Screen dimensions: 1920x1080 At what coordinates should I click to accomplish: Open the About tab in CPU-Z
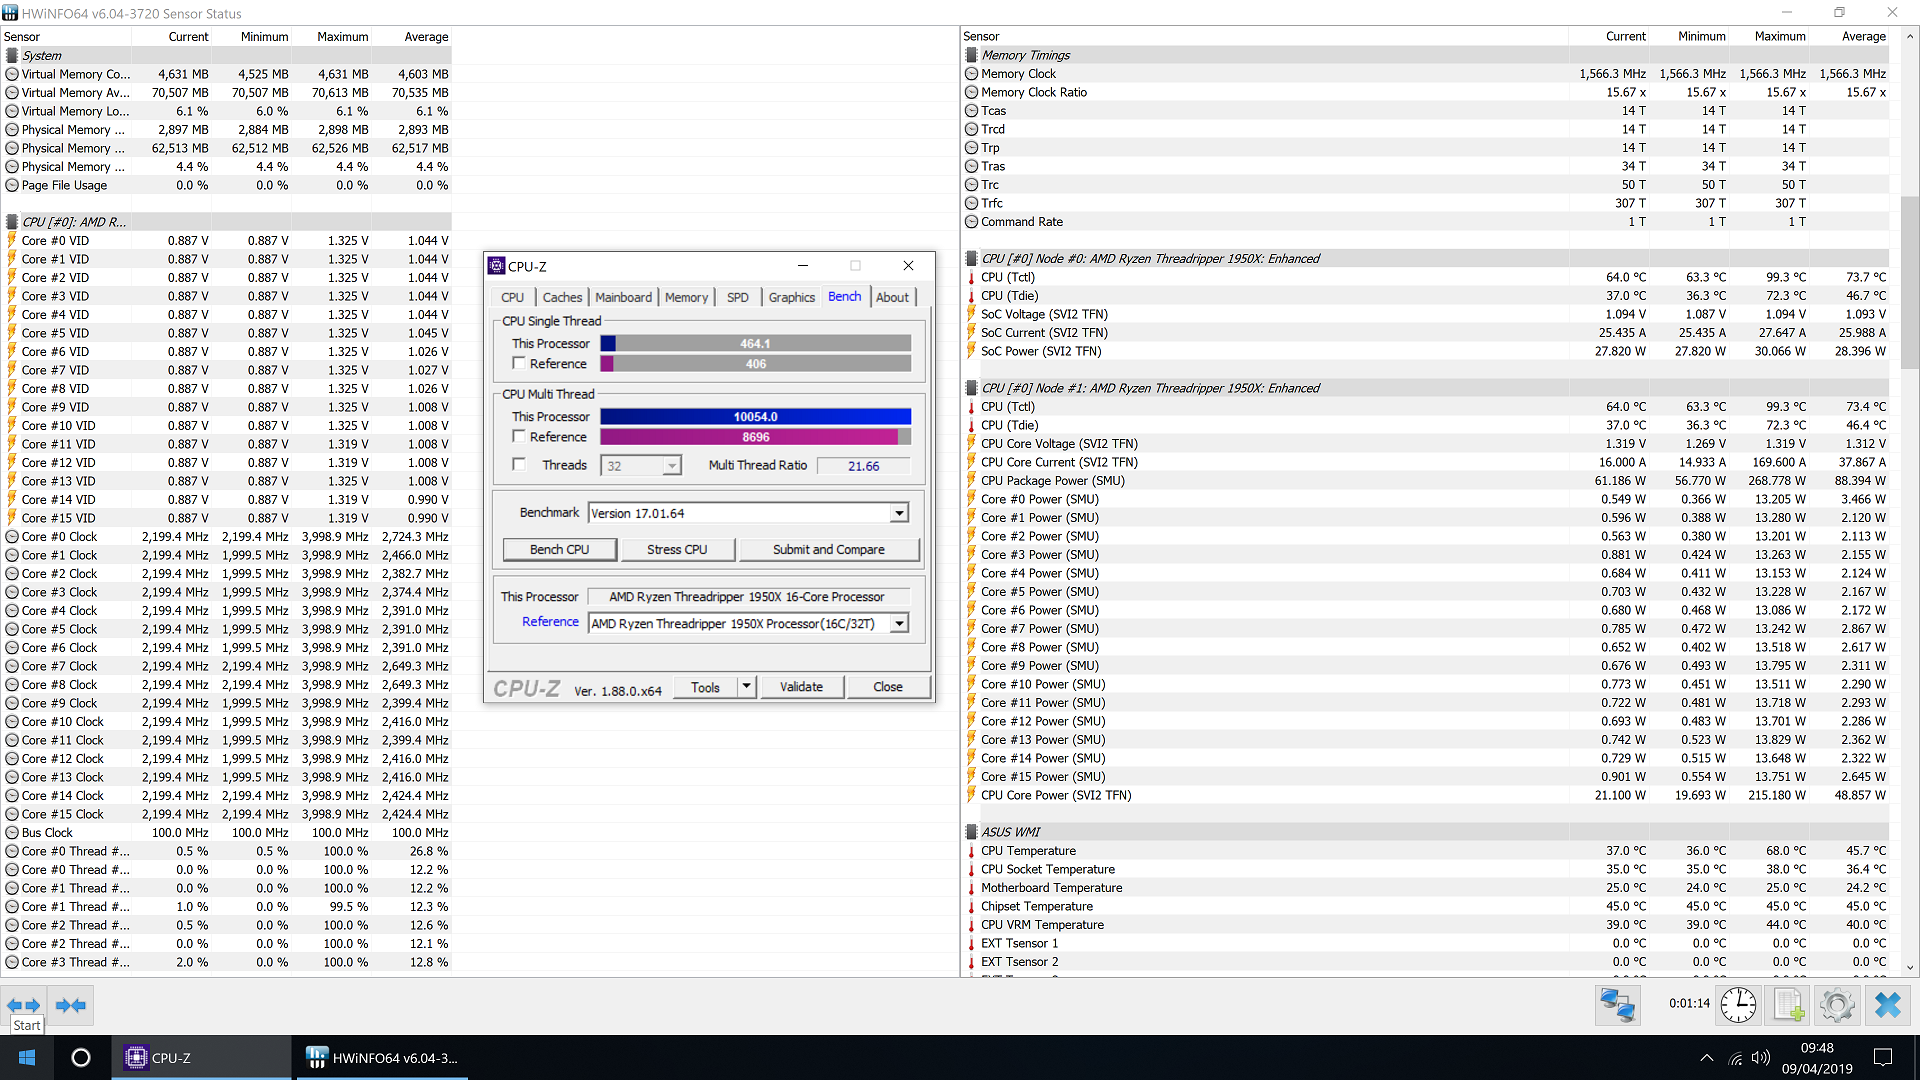893,298
